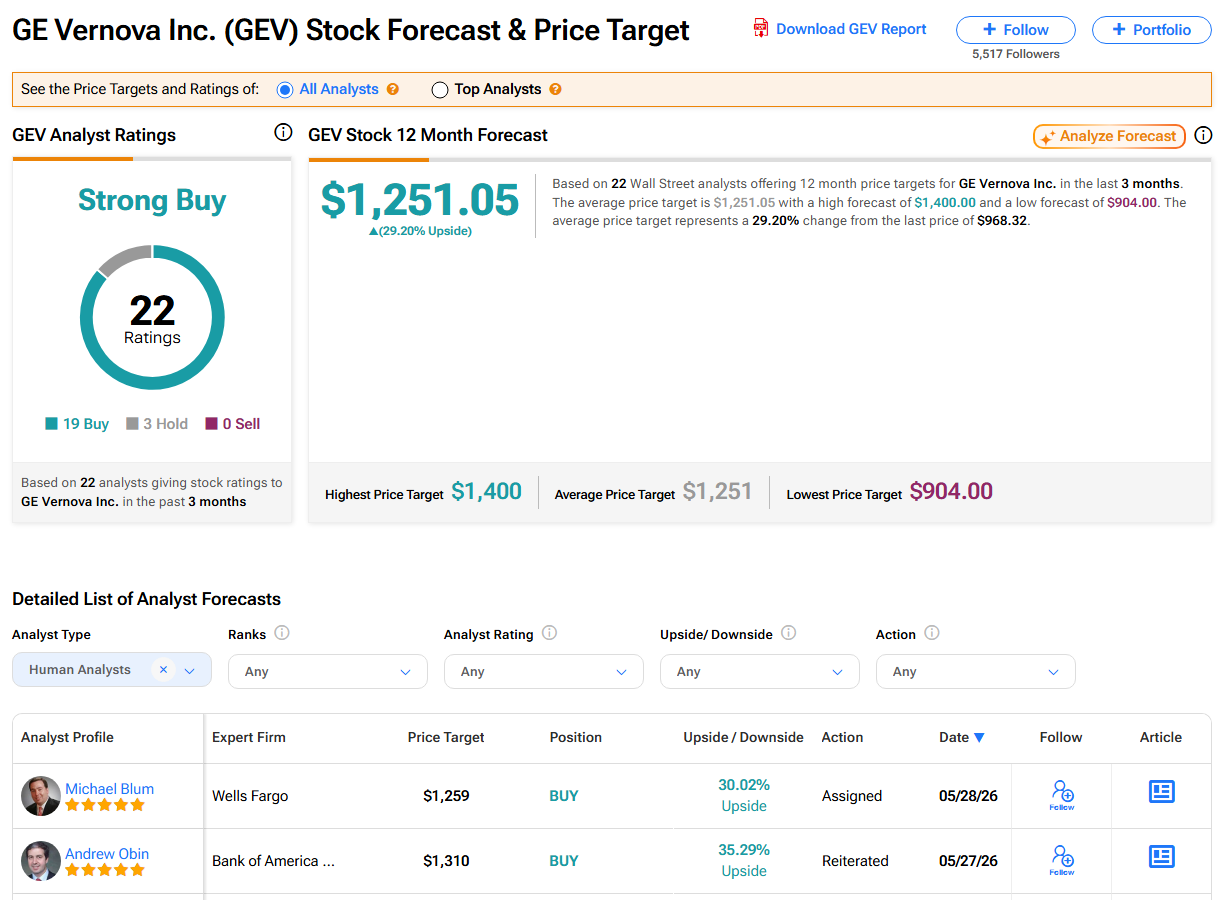The height and width of the screenshot is (900, 1219).
Task: Click the Upside / Downside column header
Action: point(743,738)
